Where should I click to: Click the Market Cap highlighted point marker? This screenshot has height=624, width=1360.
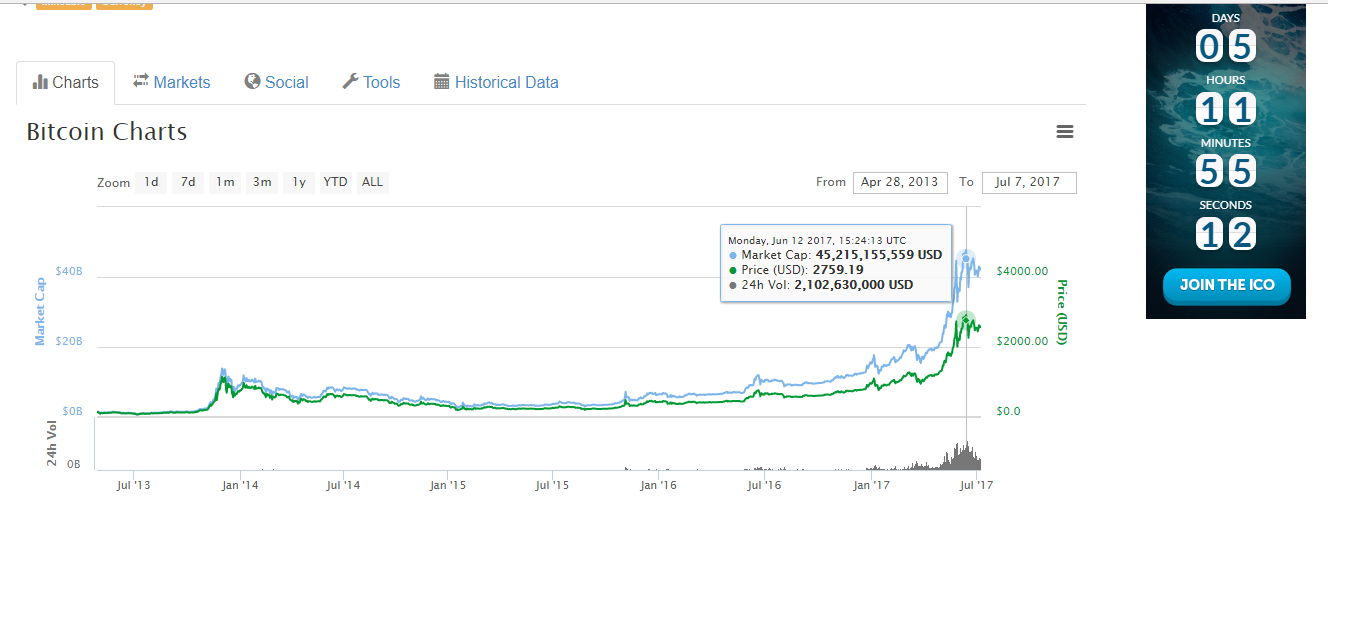click(x=966, y=259)
